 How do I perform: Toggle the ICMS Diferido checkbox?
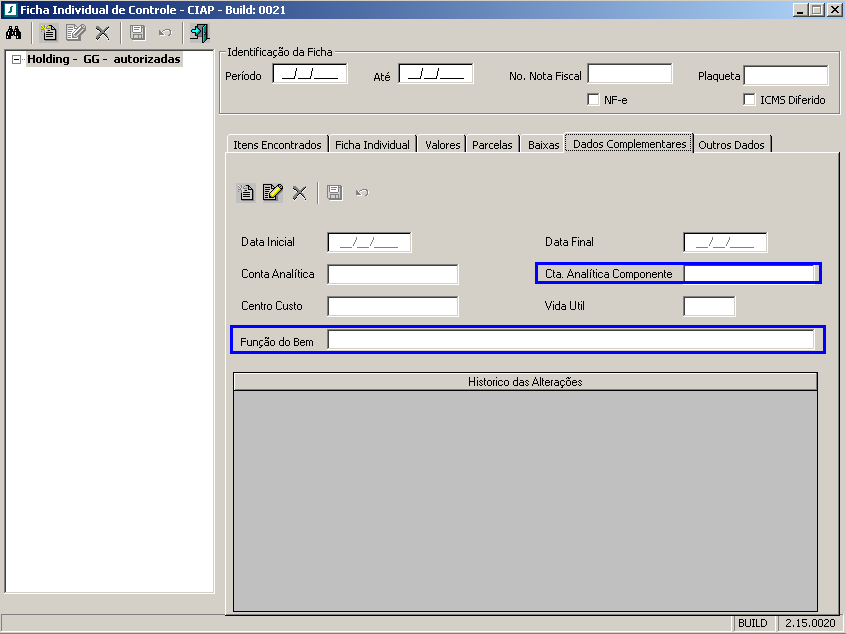(x=750, y=100)
